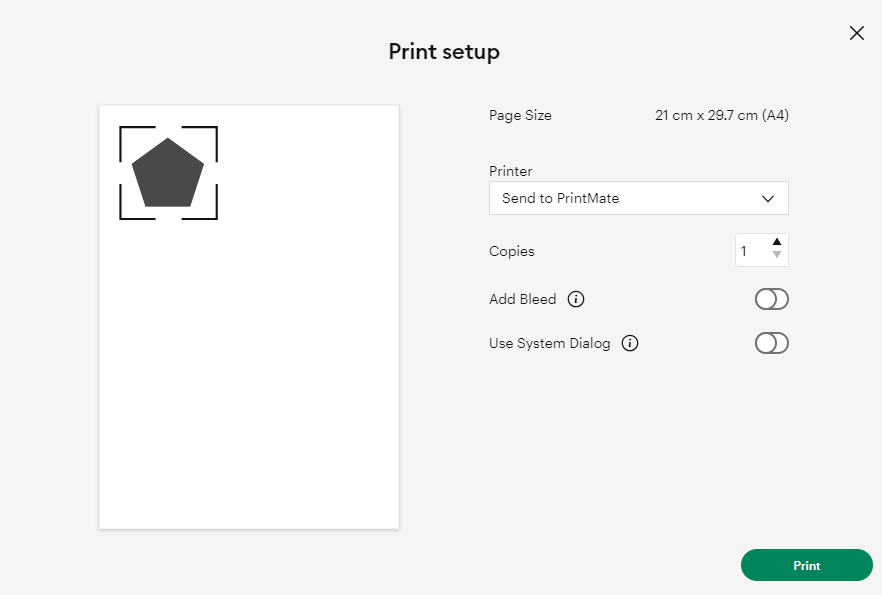This screenshot has width=882, height=595.
Task: Open the Printer dropdown list
Action: coord(638,198)
